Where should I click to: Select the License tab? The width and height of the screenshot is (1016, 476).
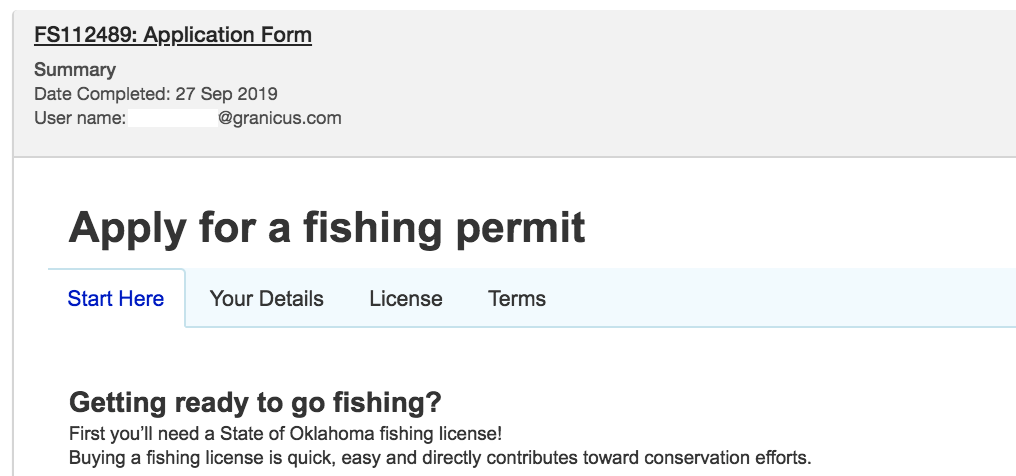[x=406, y=298]
